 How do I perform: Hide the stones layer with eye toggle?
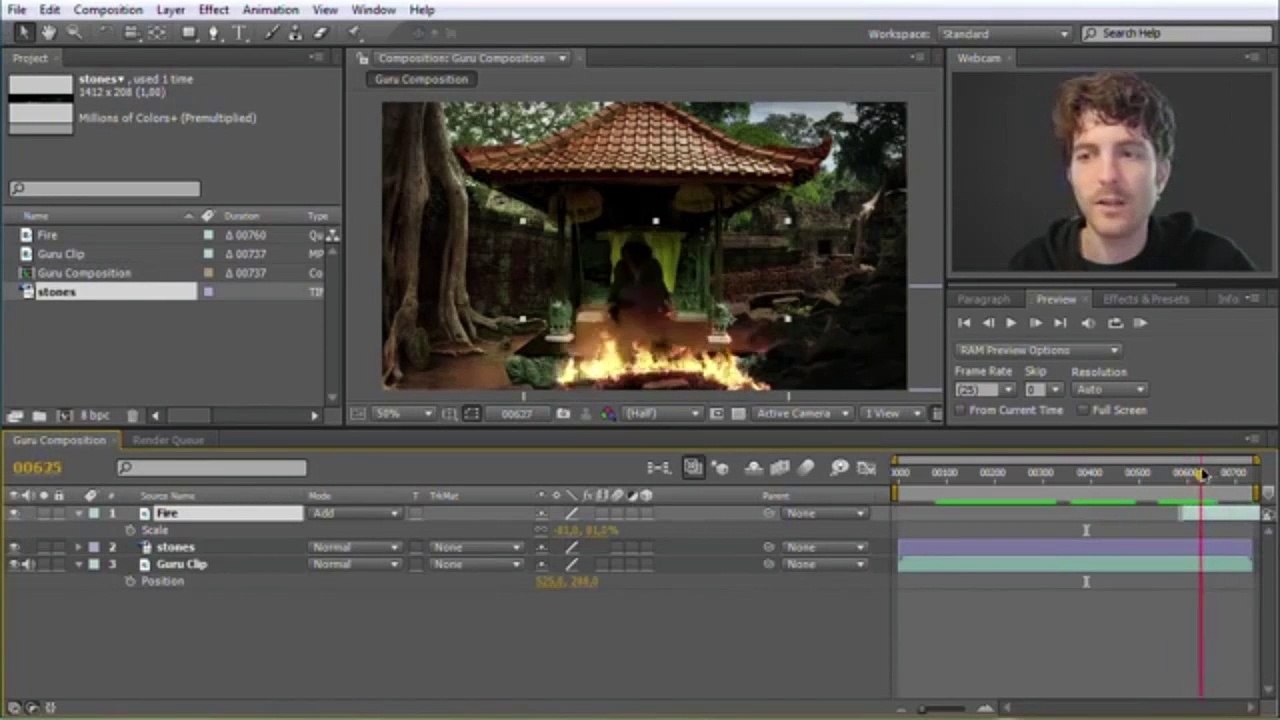click(x=14, y=547)
